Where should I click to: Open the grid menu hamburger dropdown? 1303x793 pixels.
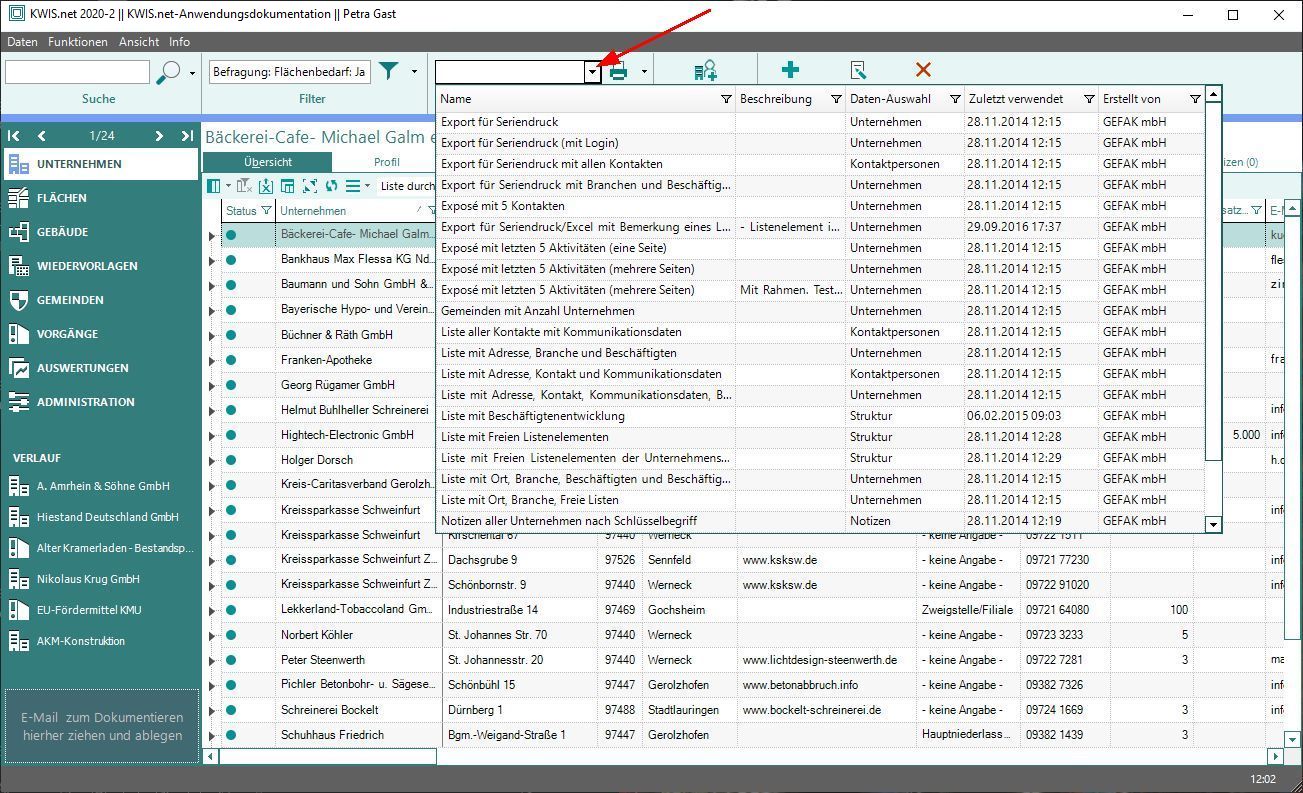(x=357, y=186)
